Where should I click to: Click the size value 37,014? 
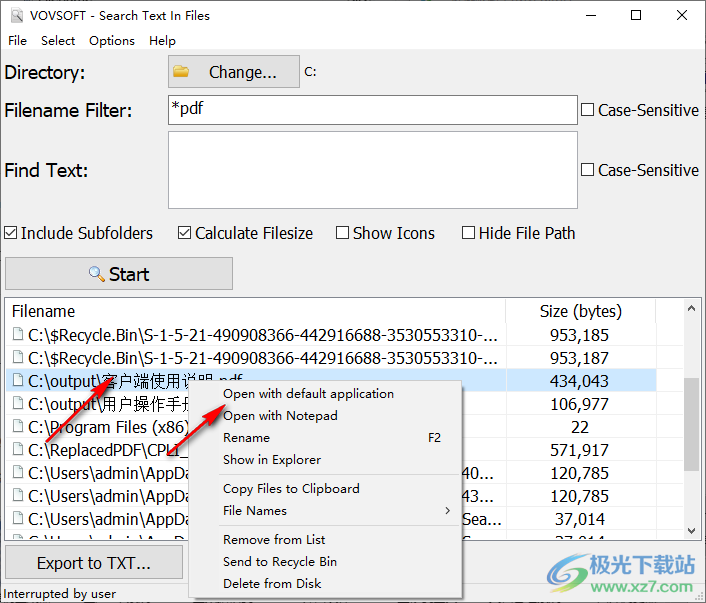(579, 519)
